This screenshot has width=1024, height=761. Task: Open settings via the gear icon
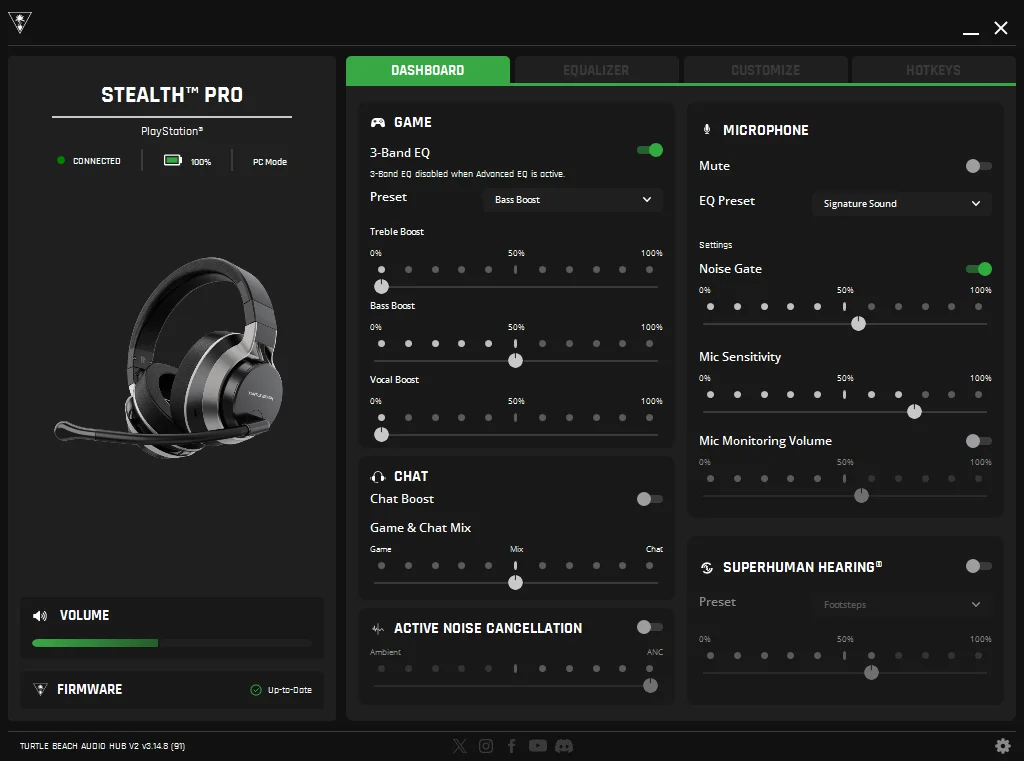(x=1002, y=746)
